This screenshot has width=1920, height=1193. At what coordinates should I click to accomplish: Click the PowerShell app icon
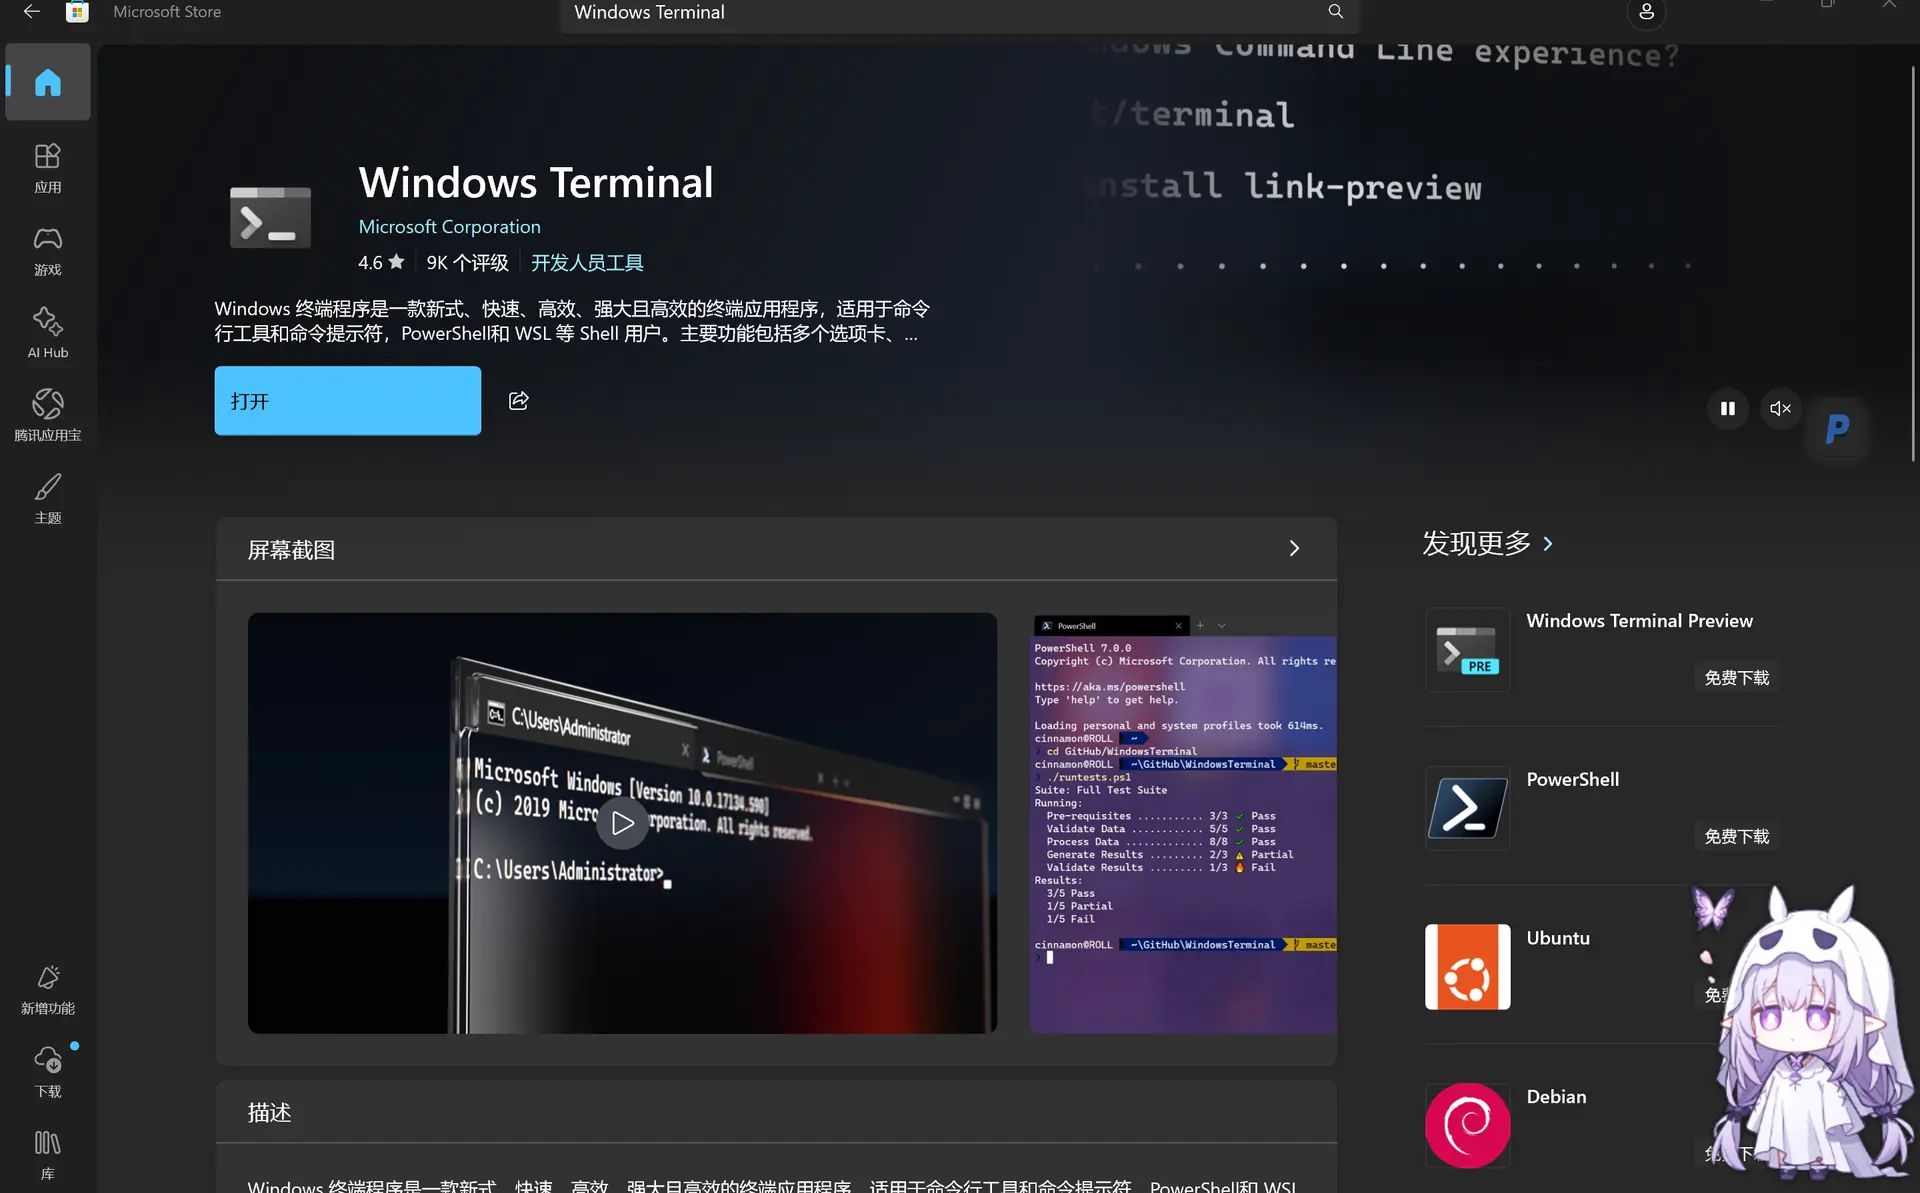coord(1467,808)
